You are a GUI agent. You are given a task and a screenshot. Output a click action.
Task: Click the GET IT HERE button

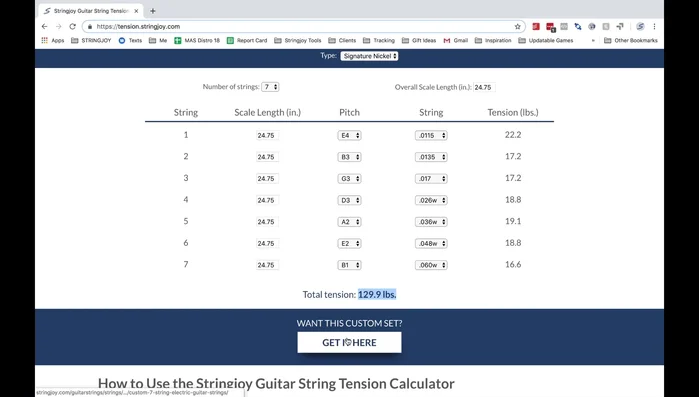tap(350, 343)
